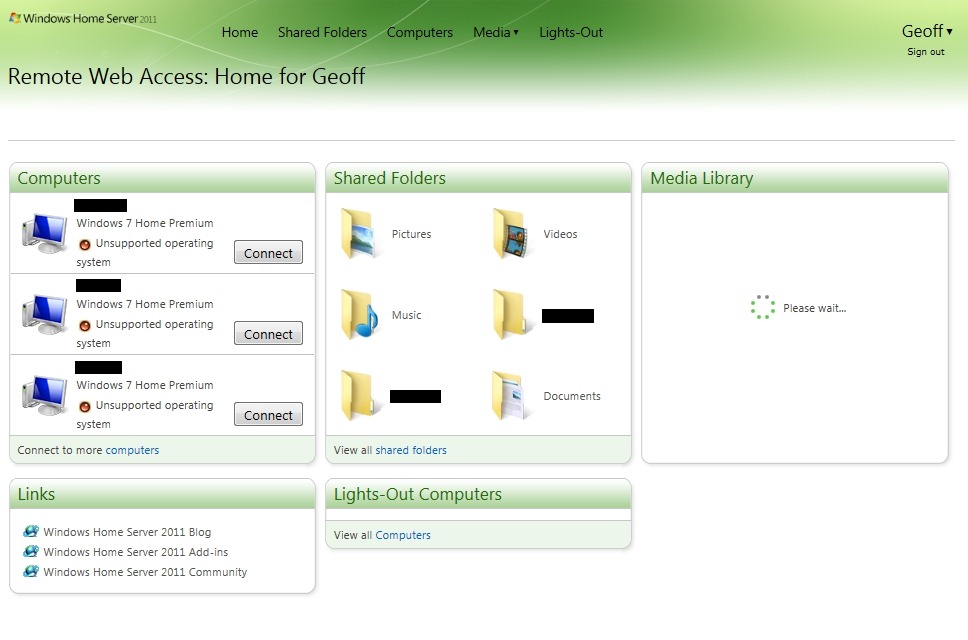
Task: Open the Shared Folders menu item
Action: tap(322, 32)
